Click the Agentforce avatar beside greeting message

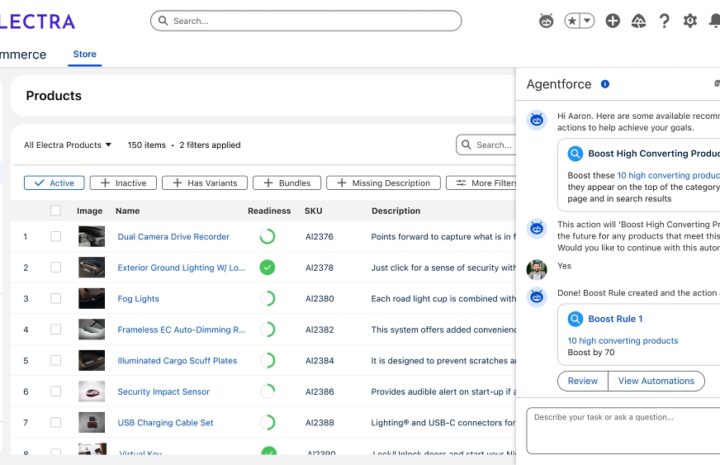point(536,120)
